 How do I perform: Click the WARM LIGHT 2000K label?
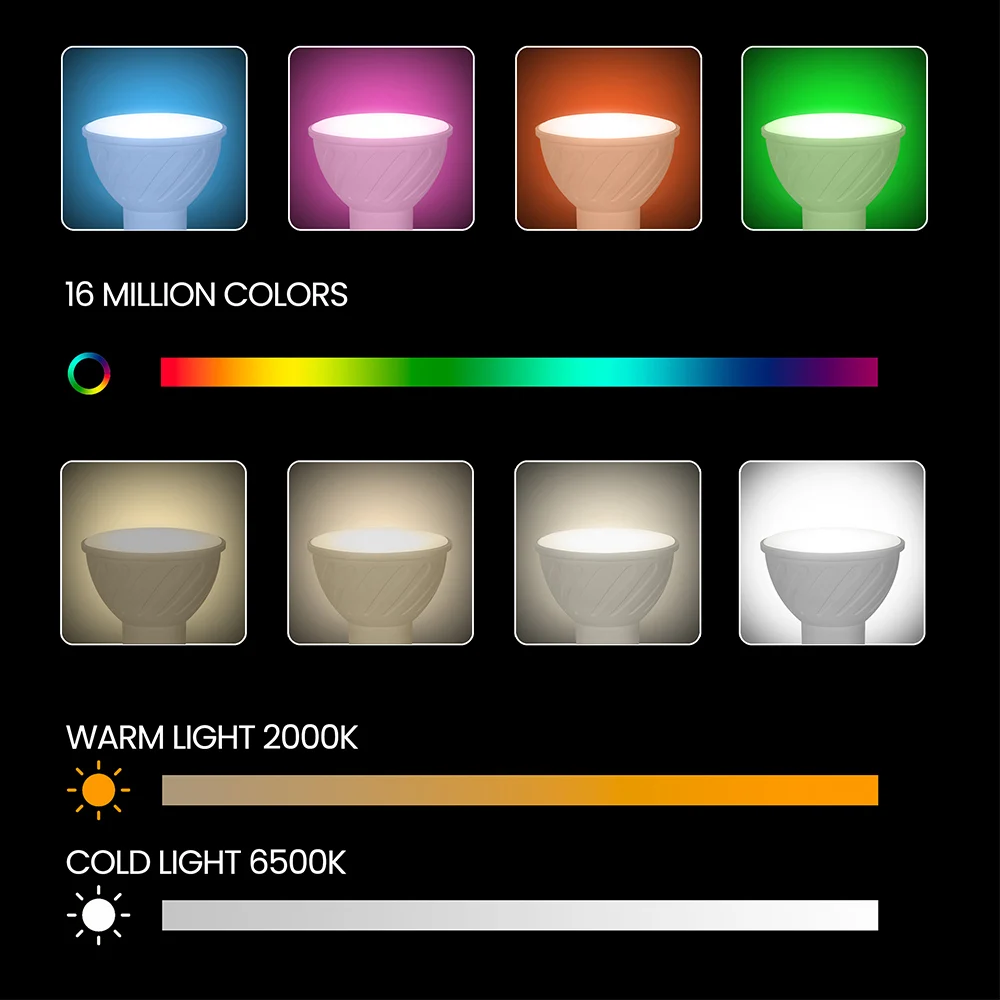point(212,737)
